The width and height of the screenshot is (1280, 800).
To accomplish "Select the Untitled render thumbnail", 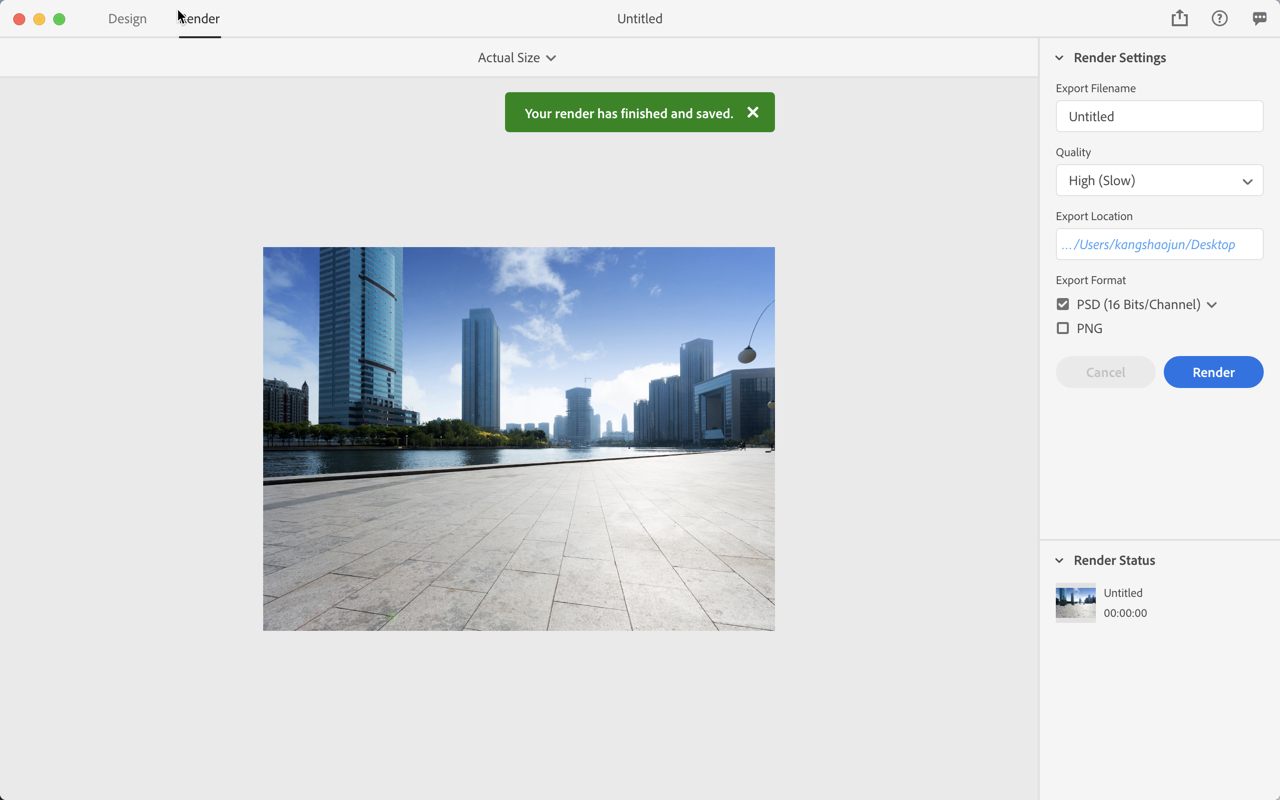I will [1075, 602].
